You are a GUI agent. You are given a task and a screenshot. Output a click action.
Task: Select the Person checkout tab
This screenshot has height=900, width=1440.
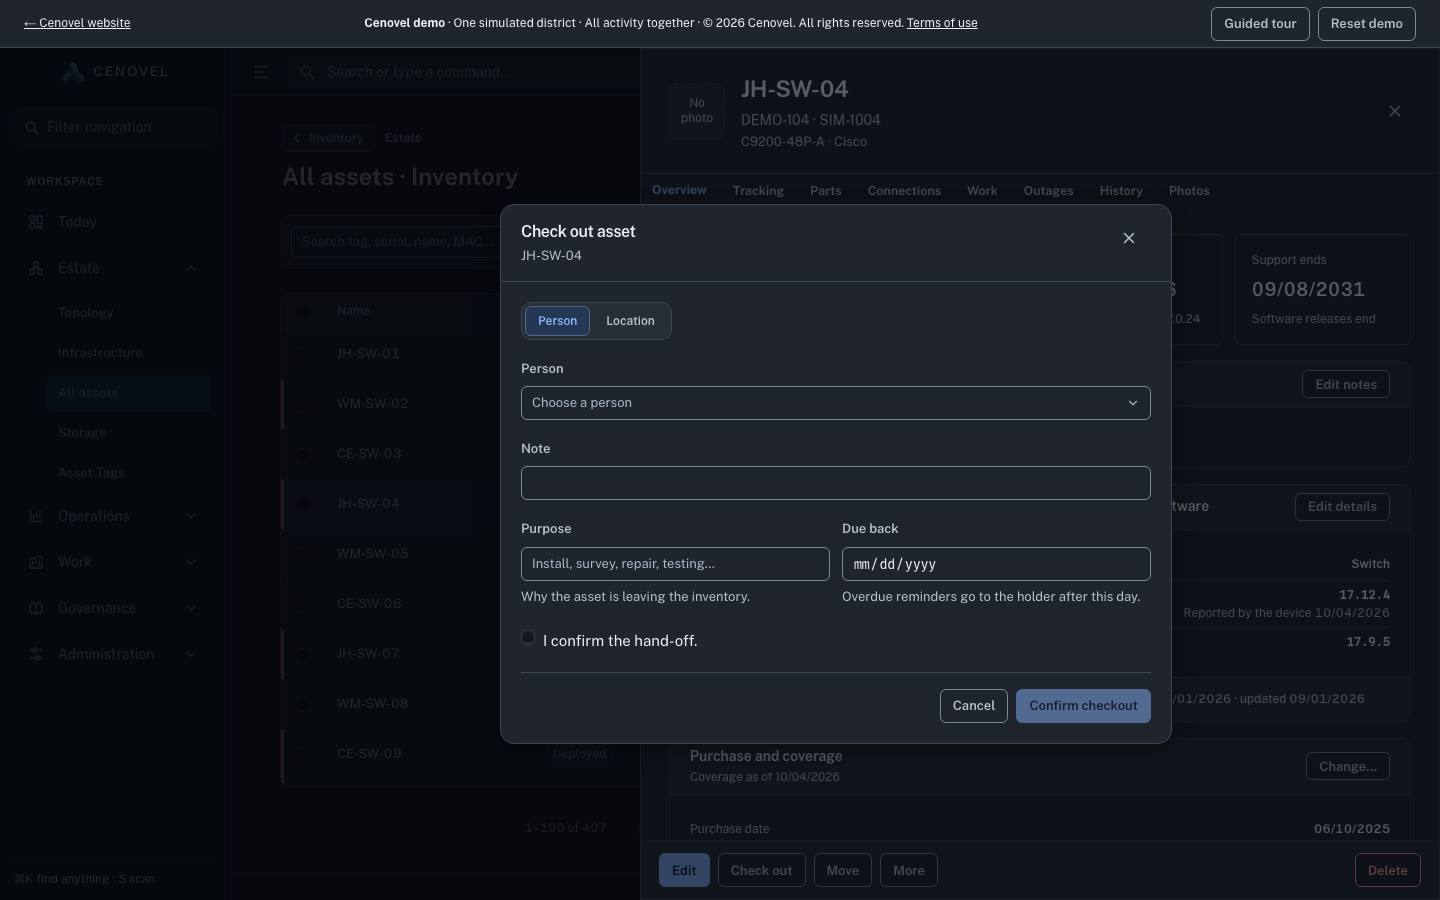coord(557,321)
